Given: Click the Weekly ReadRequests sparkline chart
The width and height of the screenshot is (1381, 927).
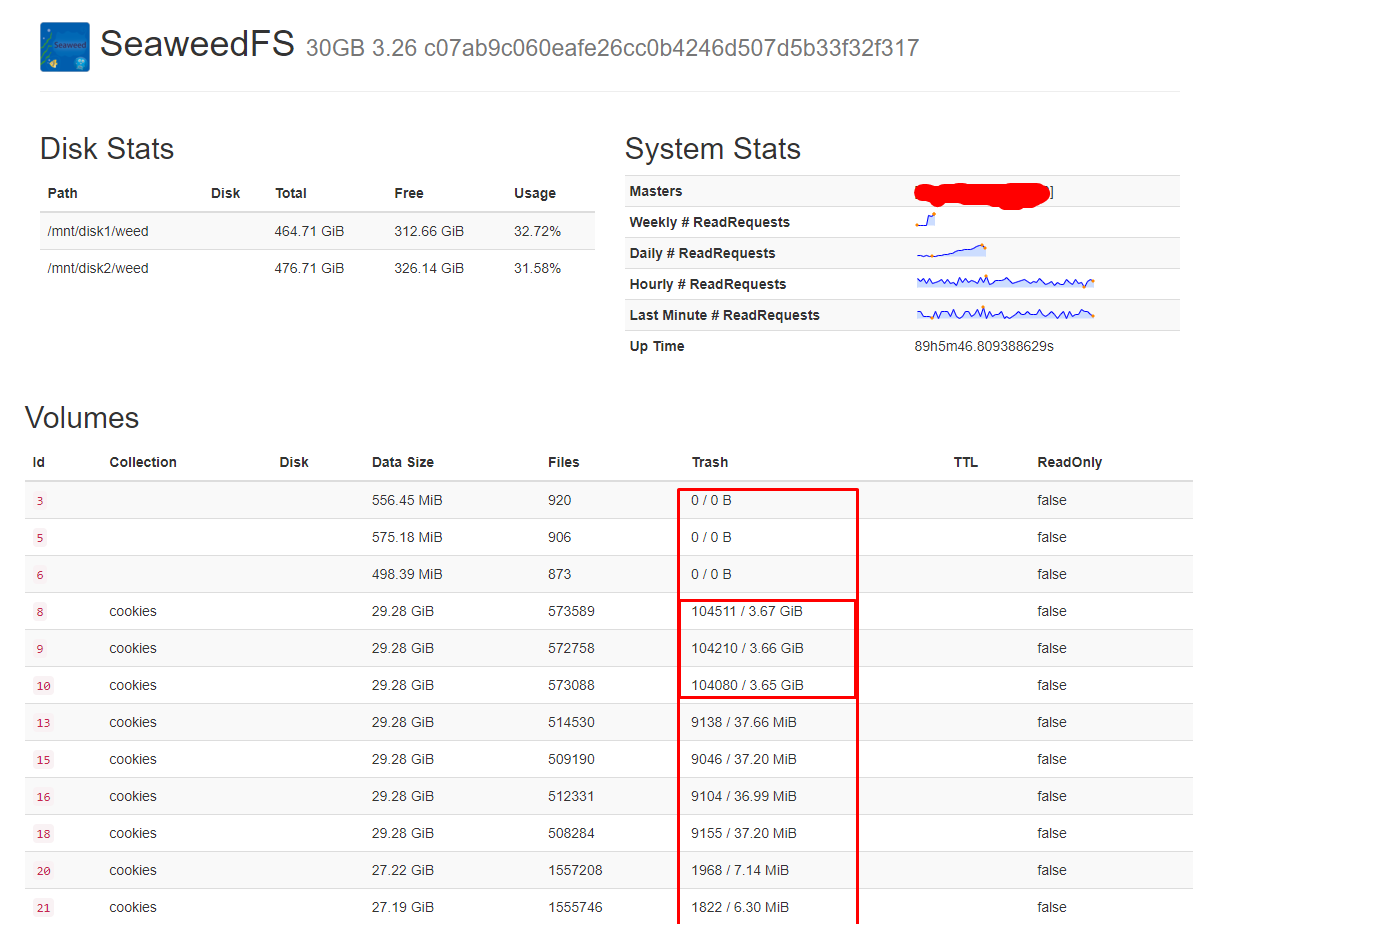Looking at the screenshot, I should click(x=926, y=219).
